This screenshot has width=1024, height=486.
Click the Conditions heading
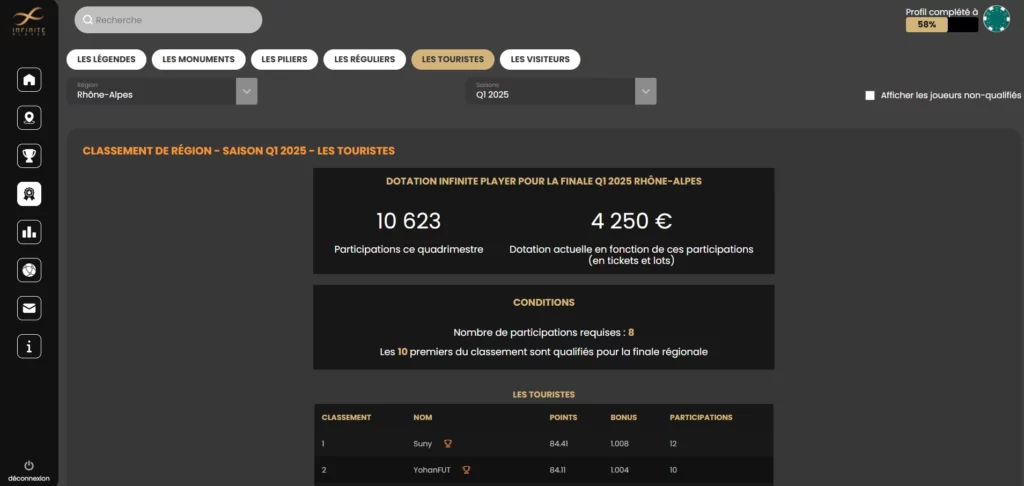pyautogui.click(x=544, y=302)
